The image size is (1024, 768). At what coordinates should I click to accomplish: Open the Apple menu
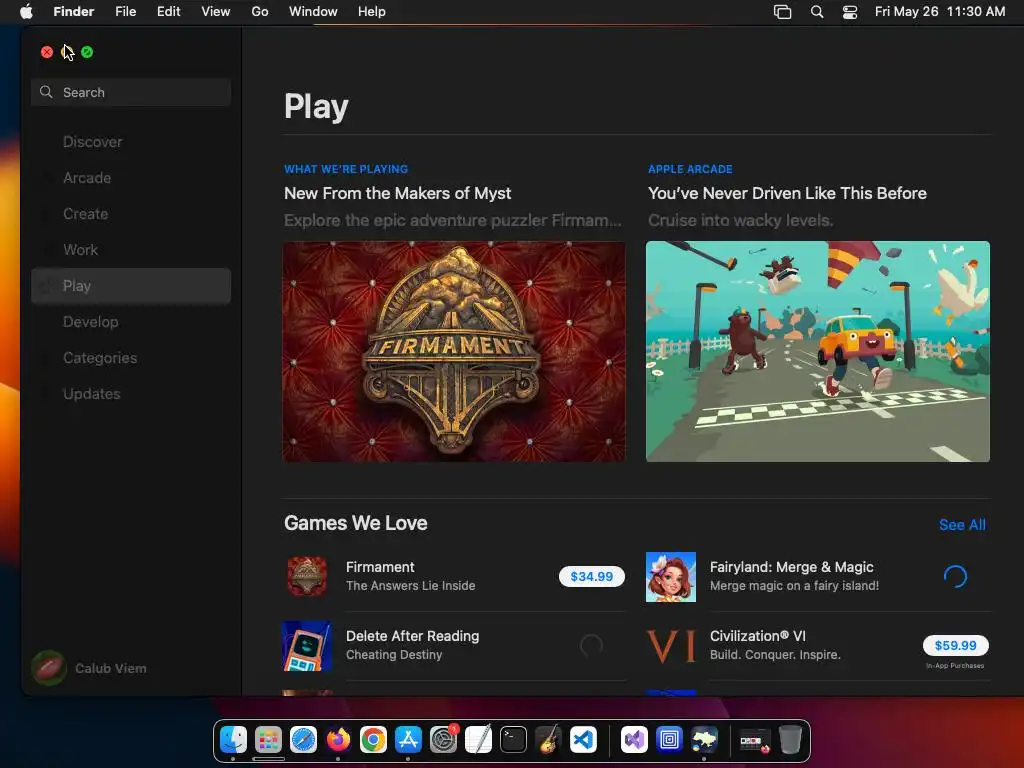pos(26,12)
